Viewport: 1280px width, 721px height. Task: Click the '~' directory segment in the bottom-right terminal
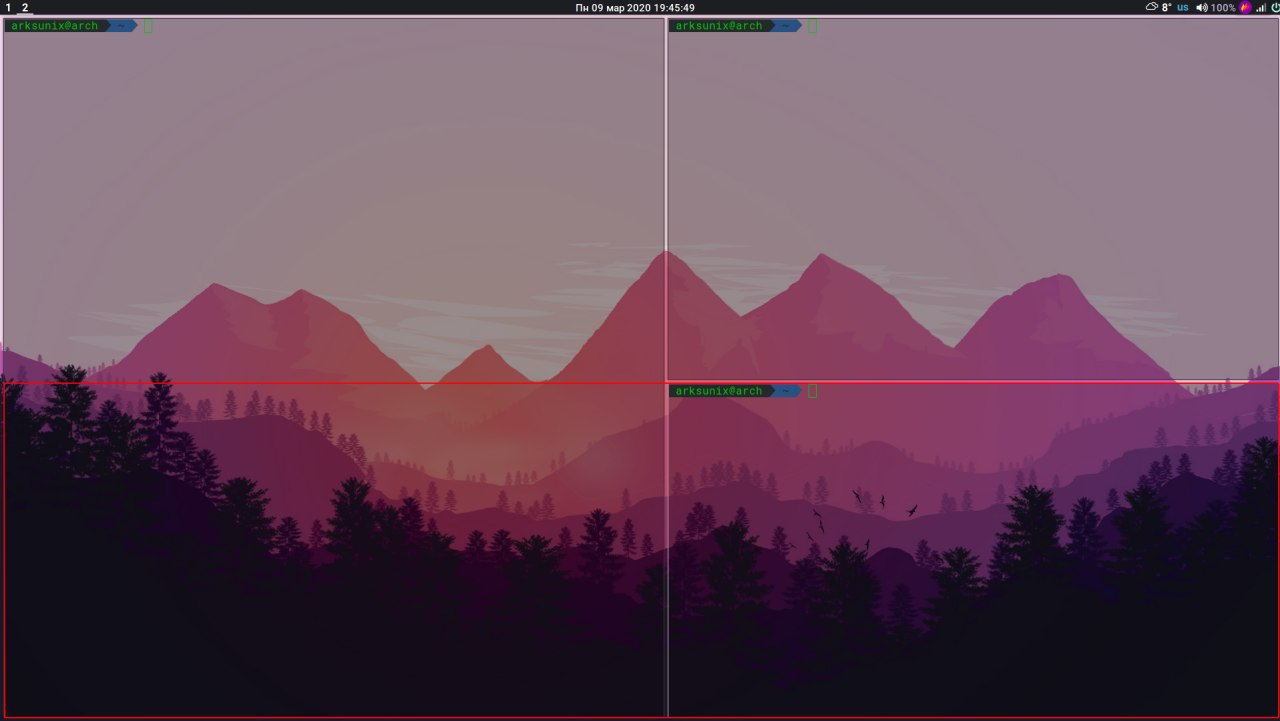coord(786,391)
